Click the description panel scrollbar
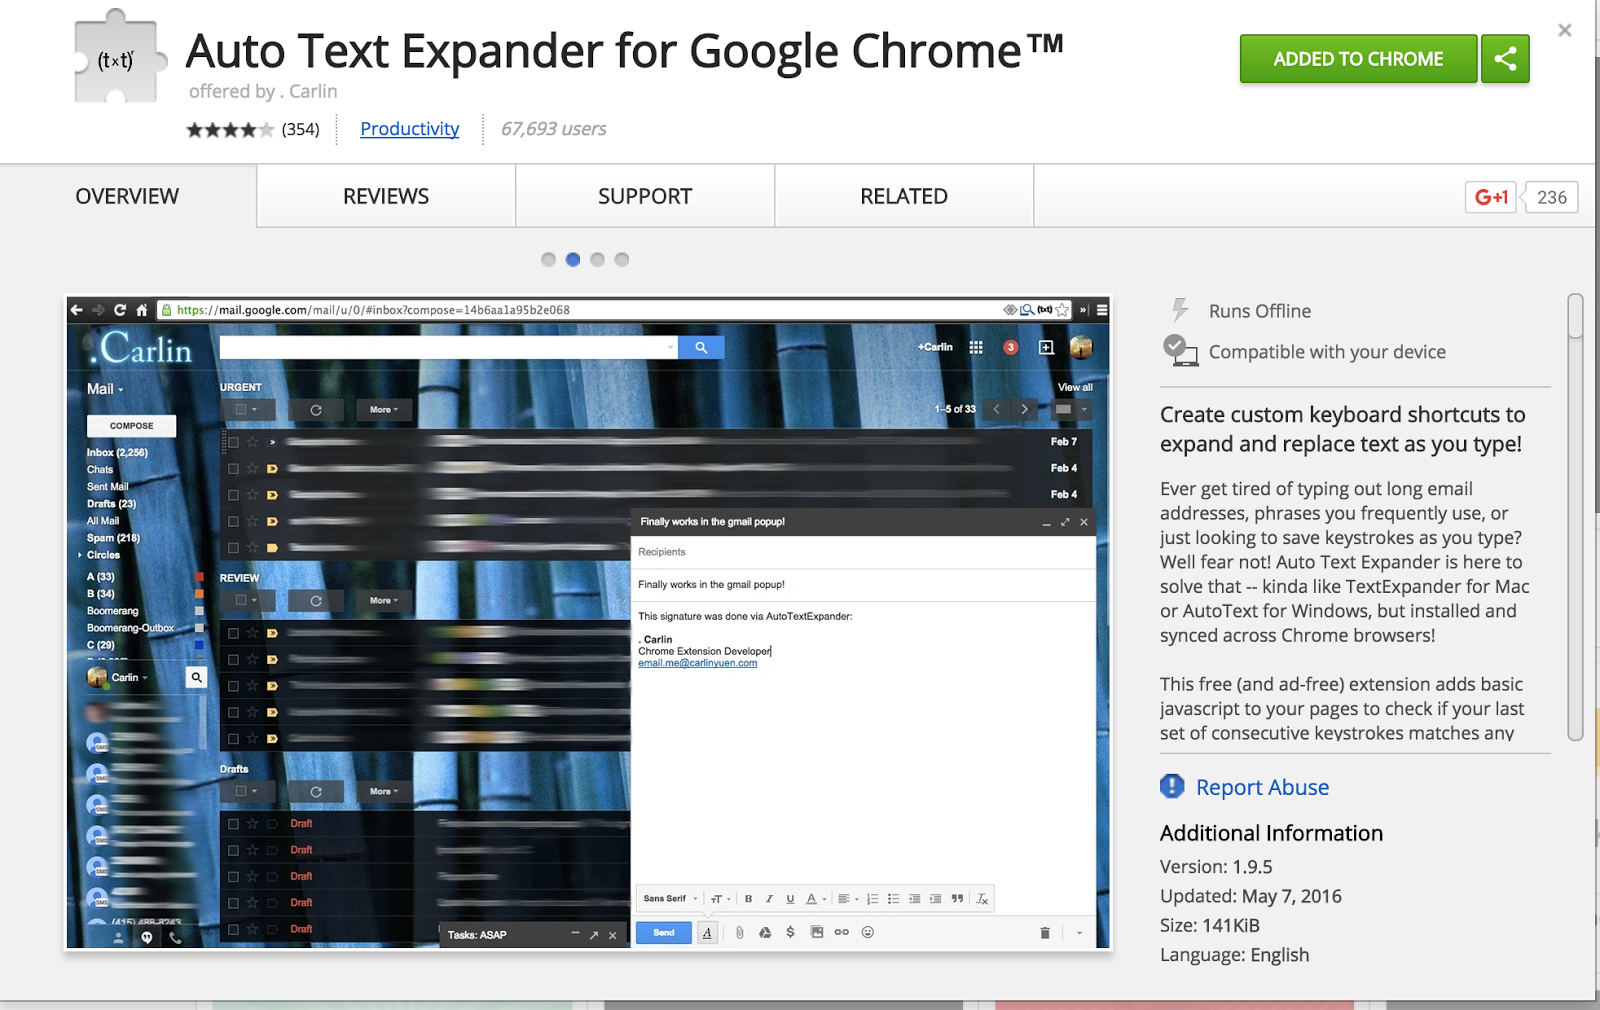This screenshot has height=1010, width=1600. coord(1575,517)
